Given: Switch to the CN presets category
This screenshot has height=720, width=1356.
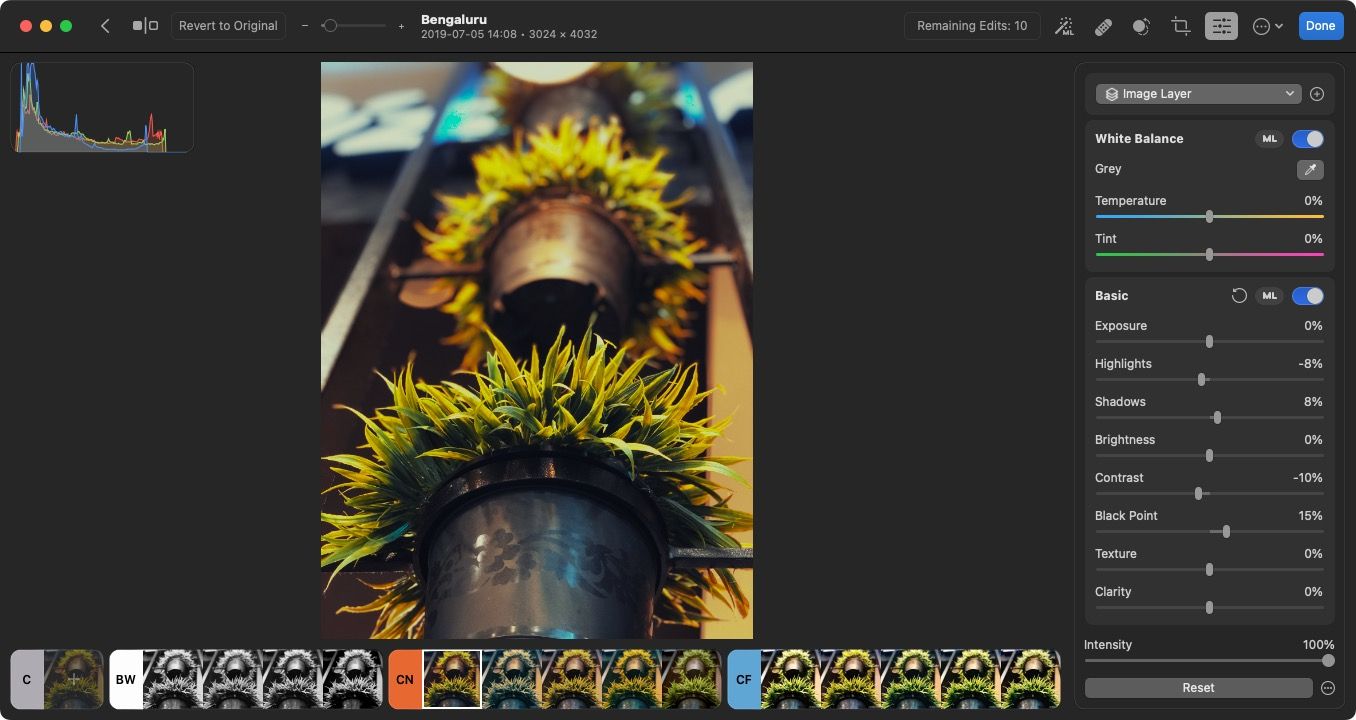Looking at the screenshot, I should point(405,679).
